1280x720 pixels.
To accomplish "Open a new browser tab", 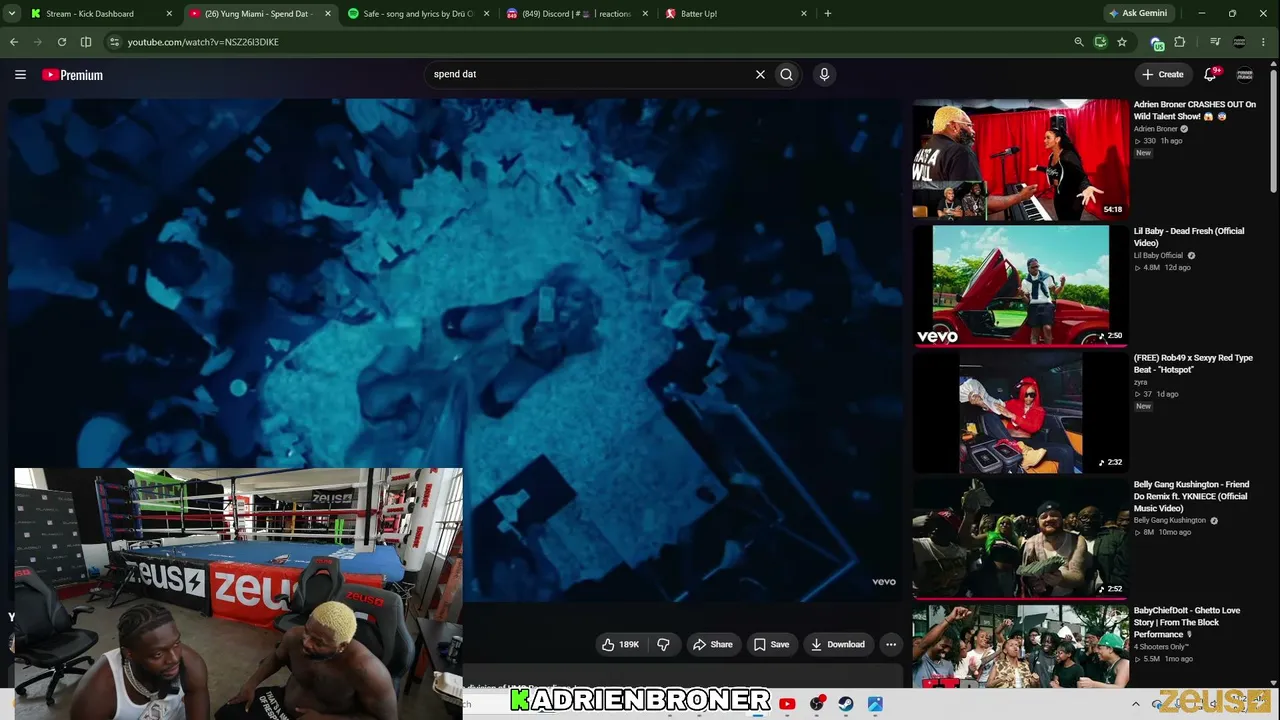I will click(828, 14).
